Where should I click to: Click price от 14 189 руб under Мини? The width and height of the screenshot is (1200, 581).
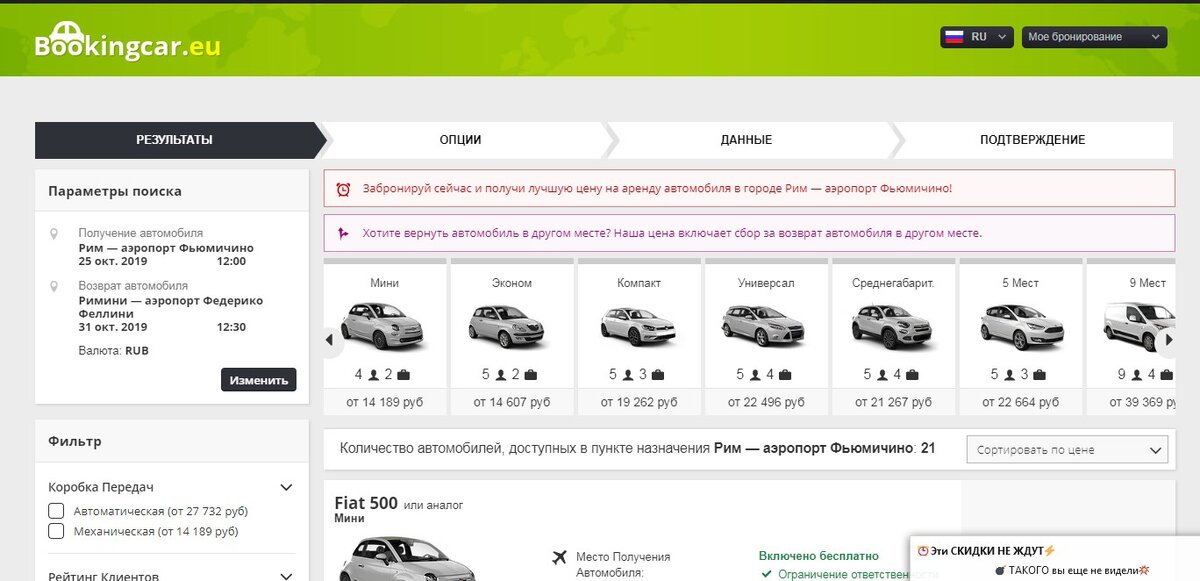[385, 402]
